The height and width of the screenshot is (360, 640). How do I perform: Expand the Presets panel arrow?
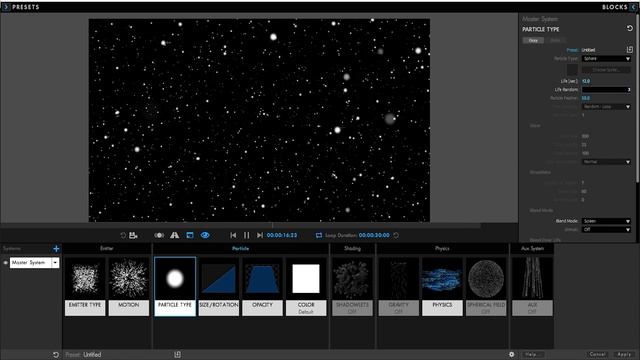[x=6, y=7]
